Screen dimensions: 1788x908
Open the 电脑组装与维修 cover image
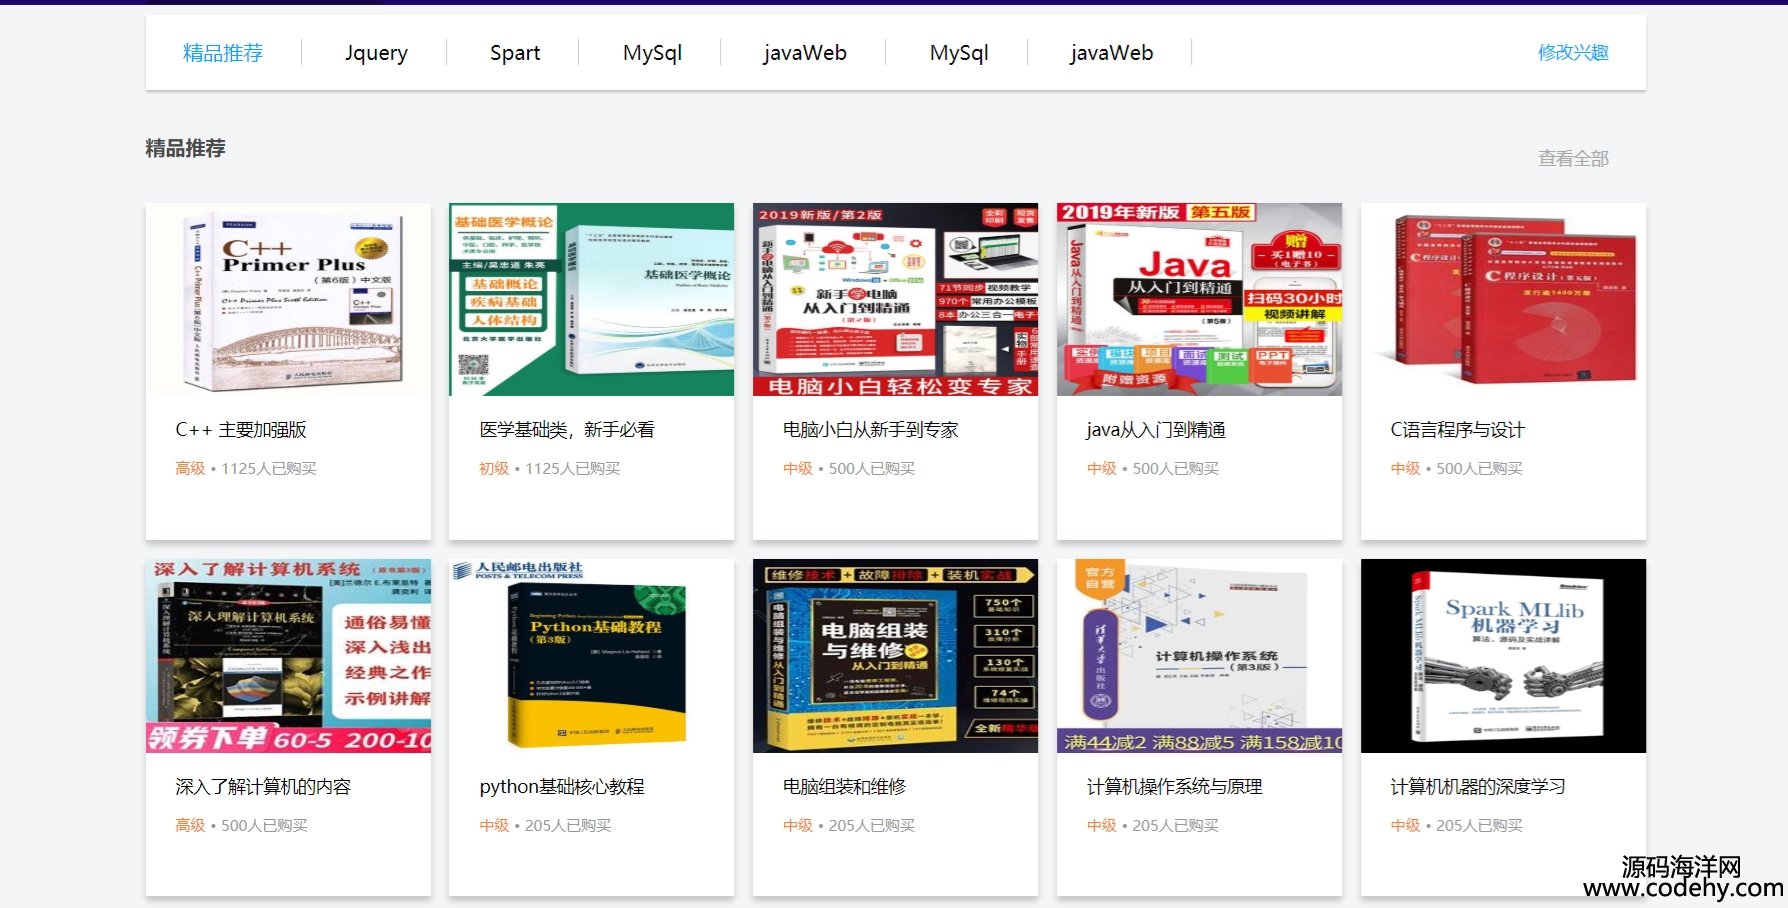click(x=895, y=656)
